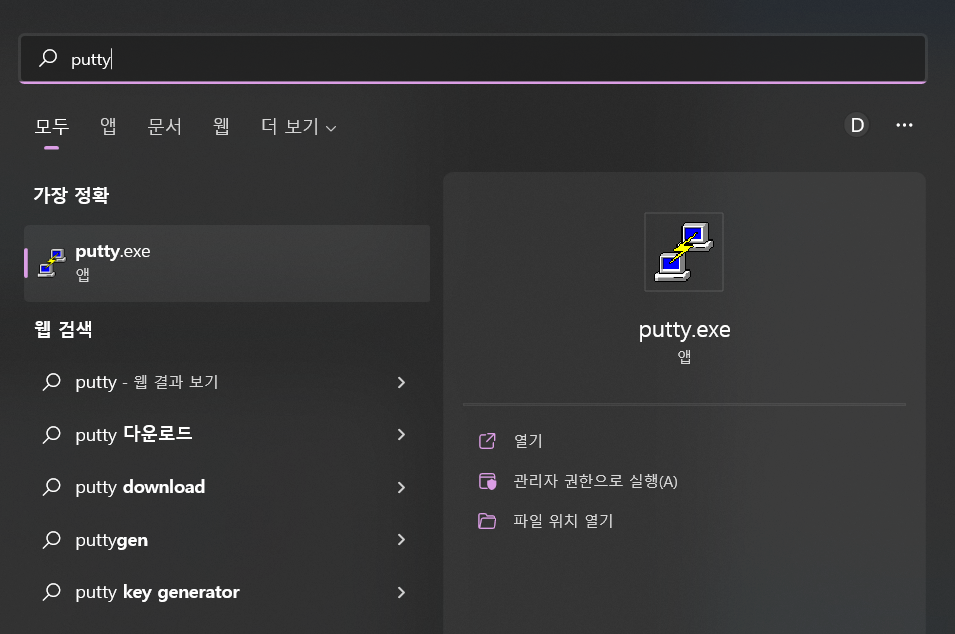Click the putty search text field
955x634 pixels.
tap(473, 59)
